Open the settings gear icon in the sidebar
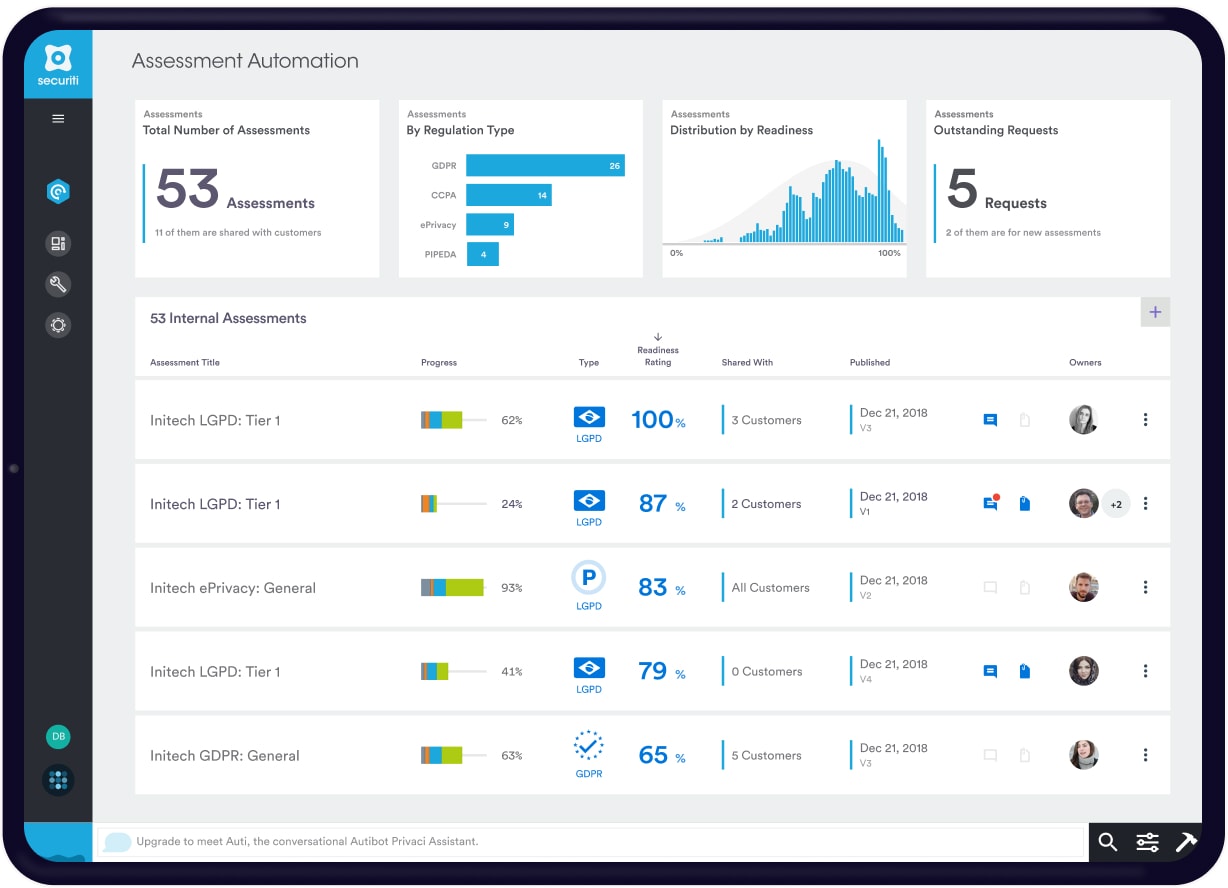The image size is (1228, 888). pyautogui.click(x=58, y=325)
